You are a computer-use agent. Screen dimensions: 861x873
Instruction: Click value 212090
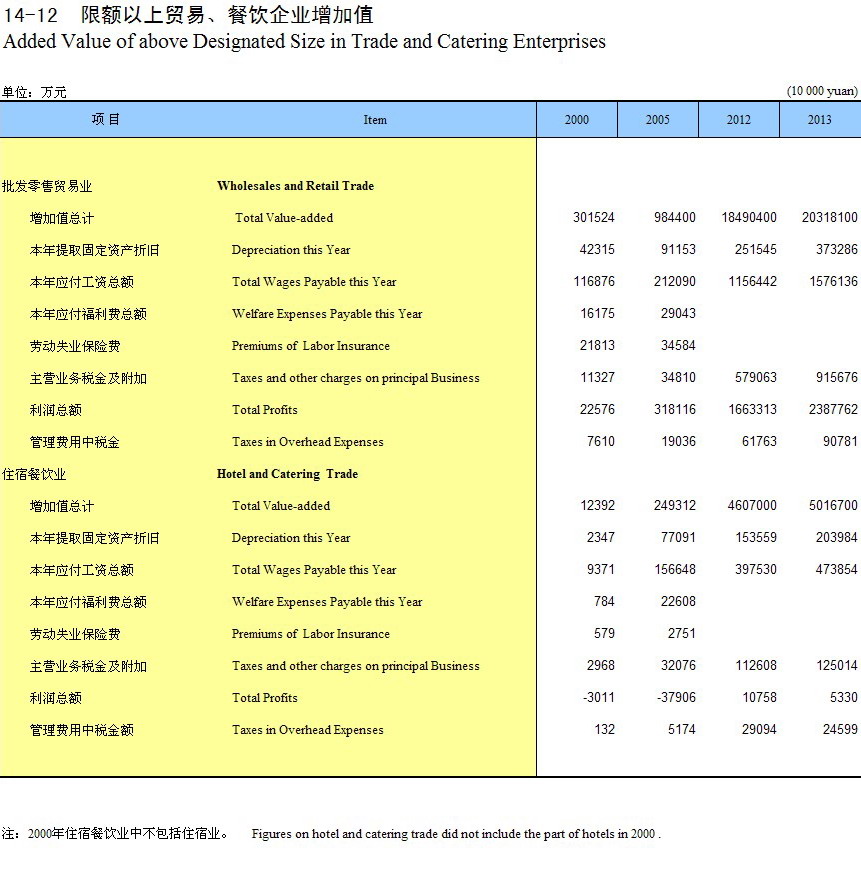coord(674,281)
